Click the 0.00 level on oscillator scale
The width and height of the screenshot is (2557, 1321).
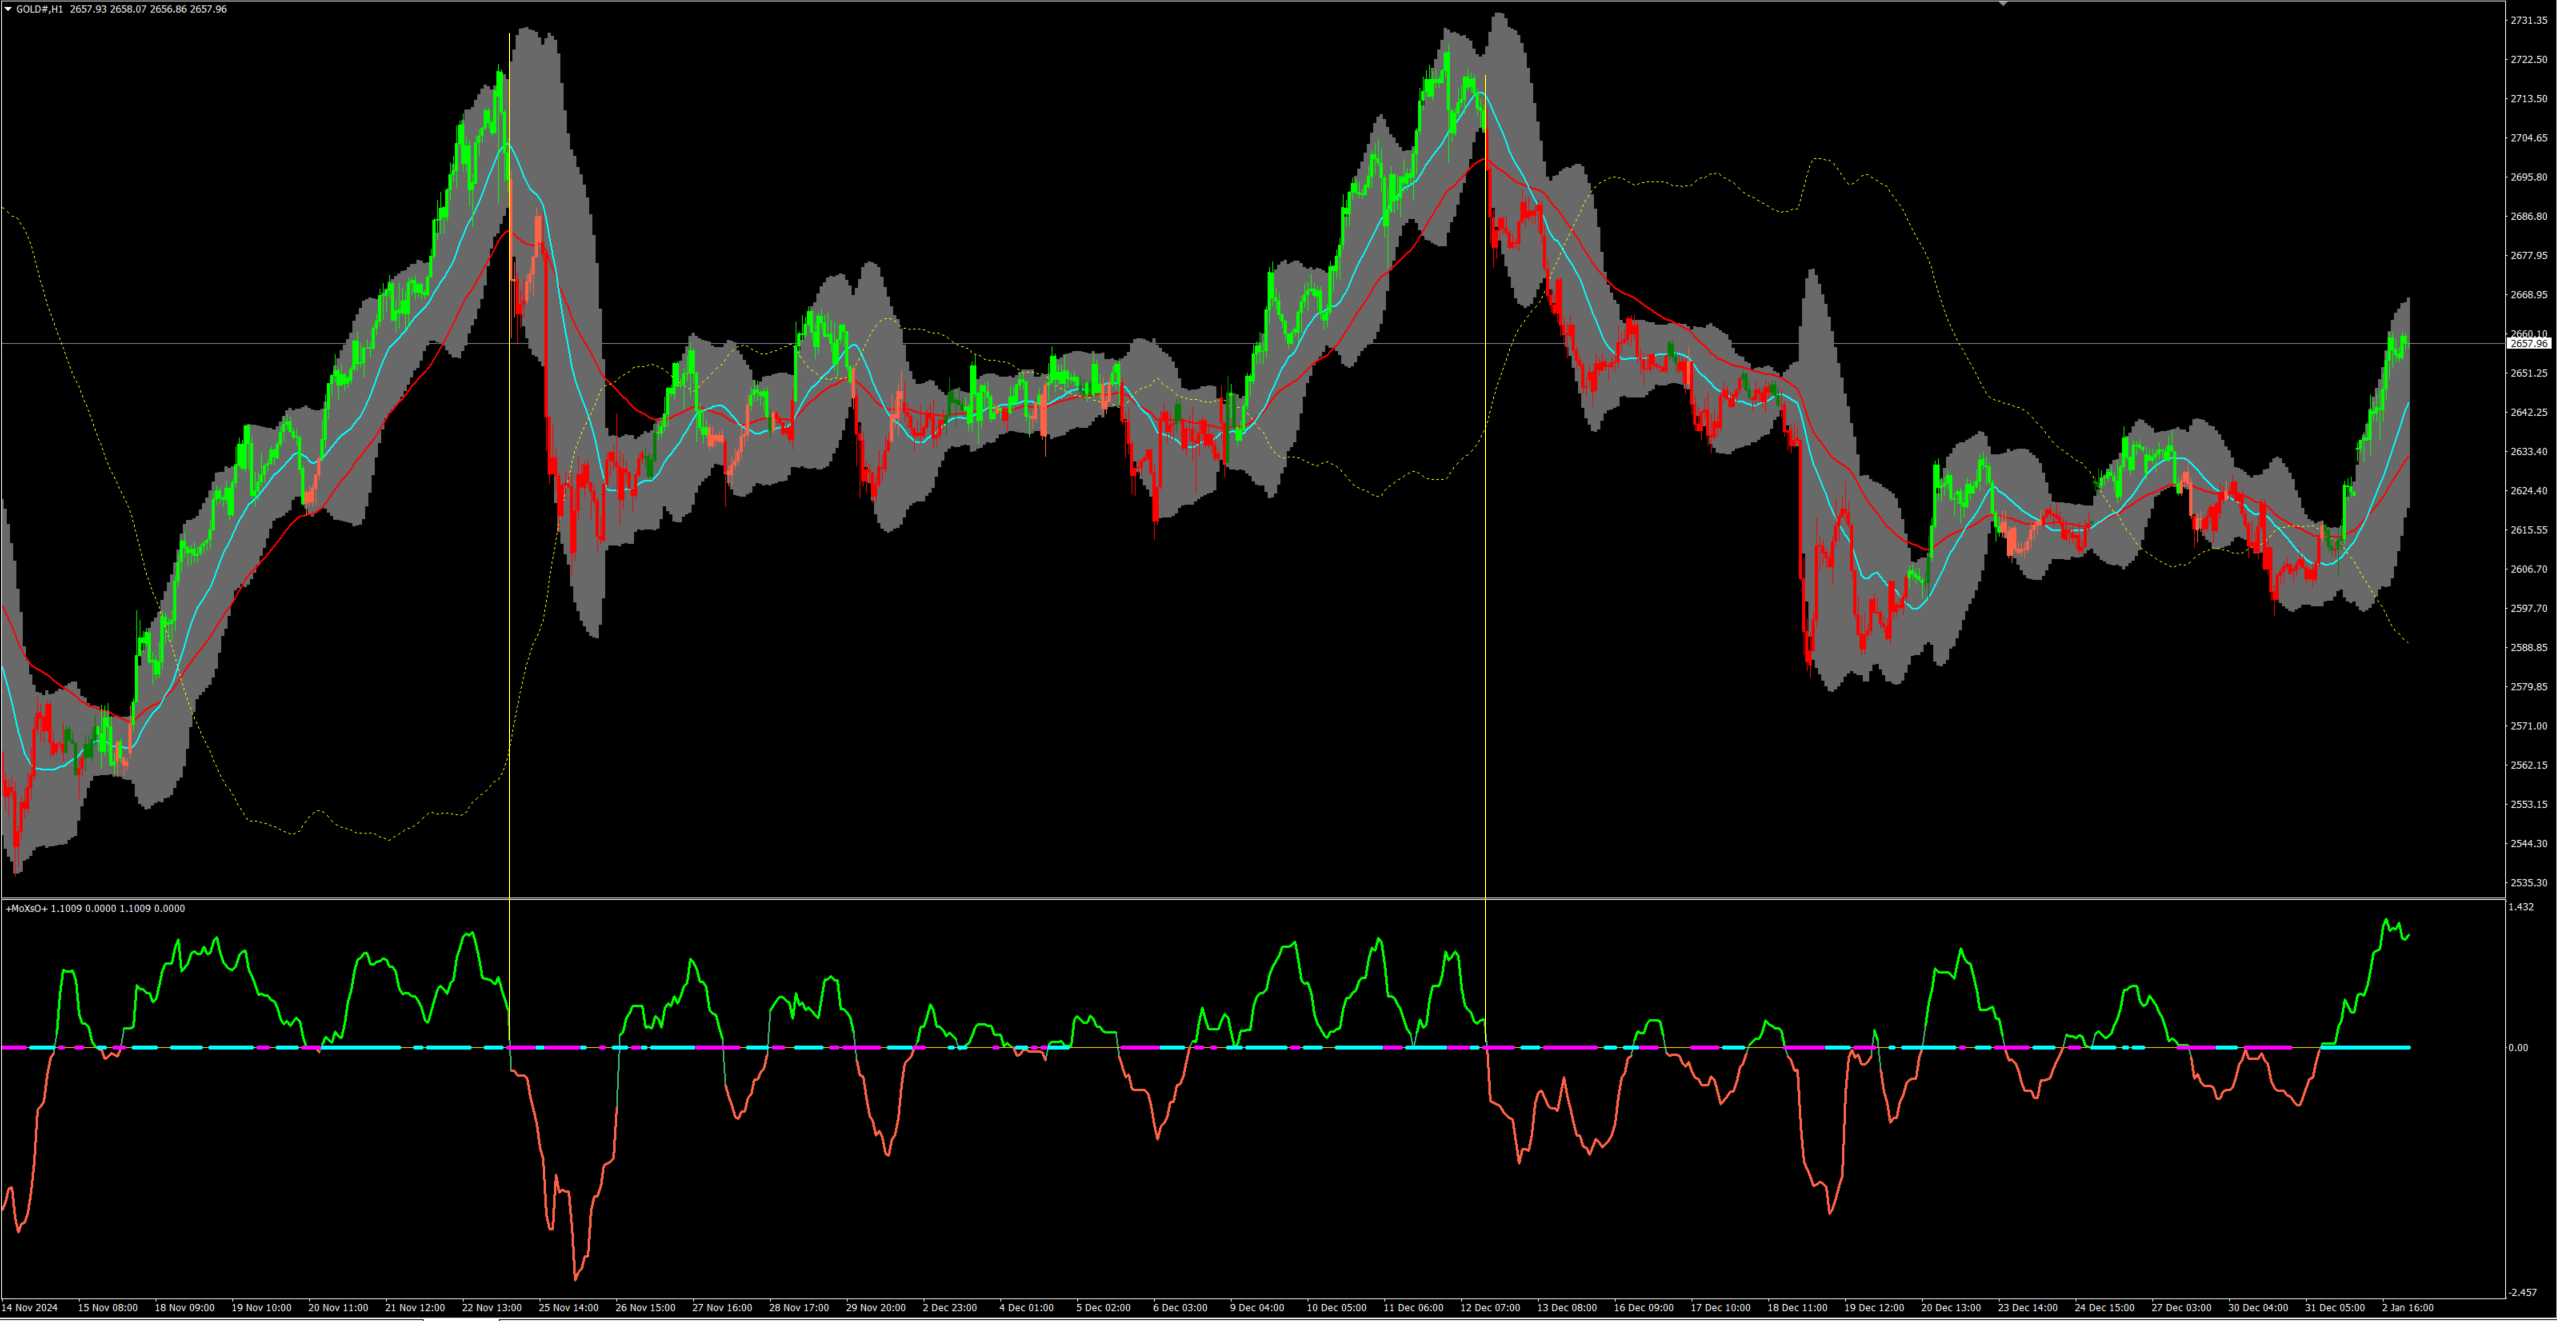[2518, 1048]
